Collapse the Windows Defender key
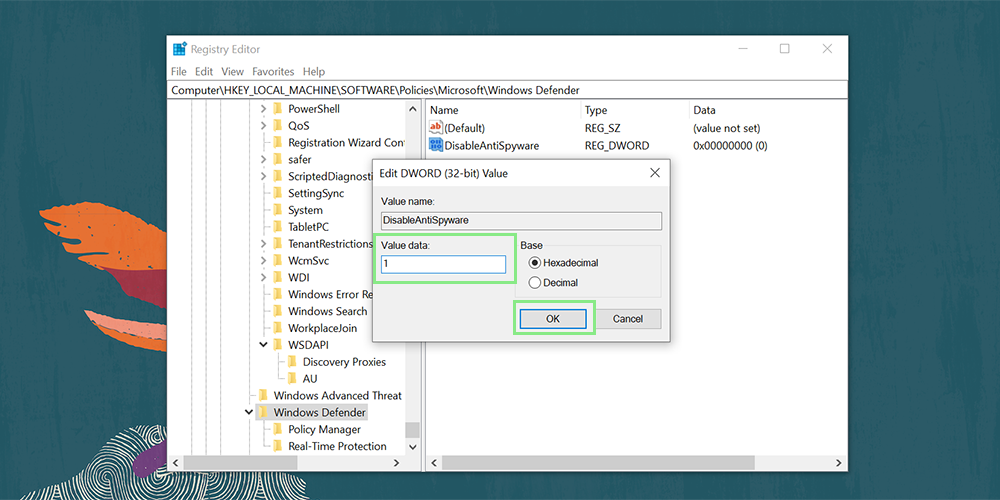The width and height of the screenshot is (1000, 500). (249, 413)
